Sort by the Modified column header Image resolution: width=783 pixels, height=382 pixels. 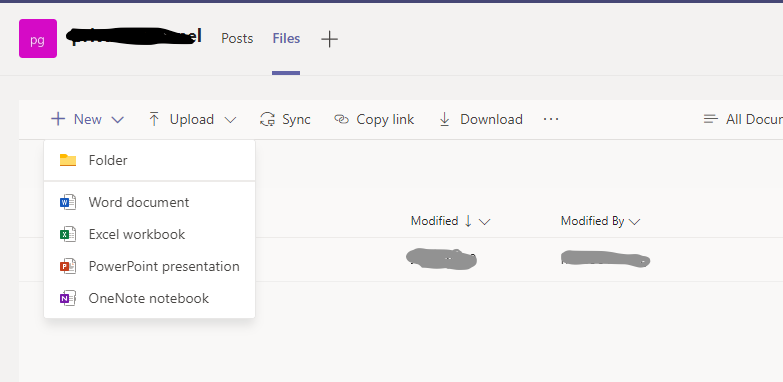click(x=434, y=221)
